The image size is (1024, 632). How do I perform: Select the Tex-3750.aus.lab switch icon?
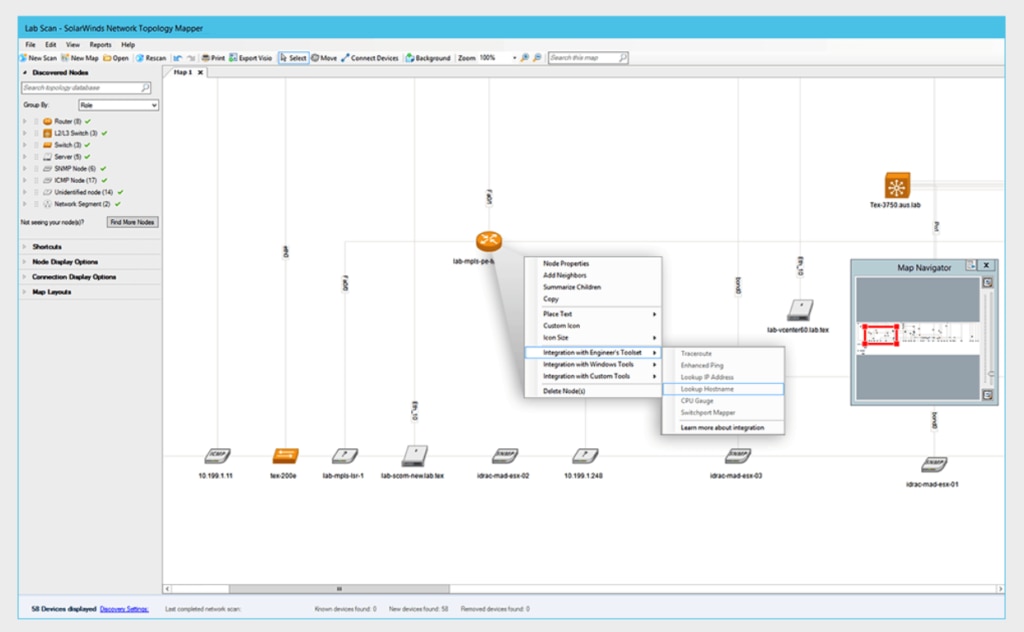click(x=897, y=186)
